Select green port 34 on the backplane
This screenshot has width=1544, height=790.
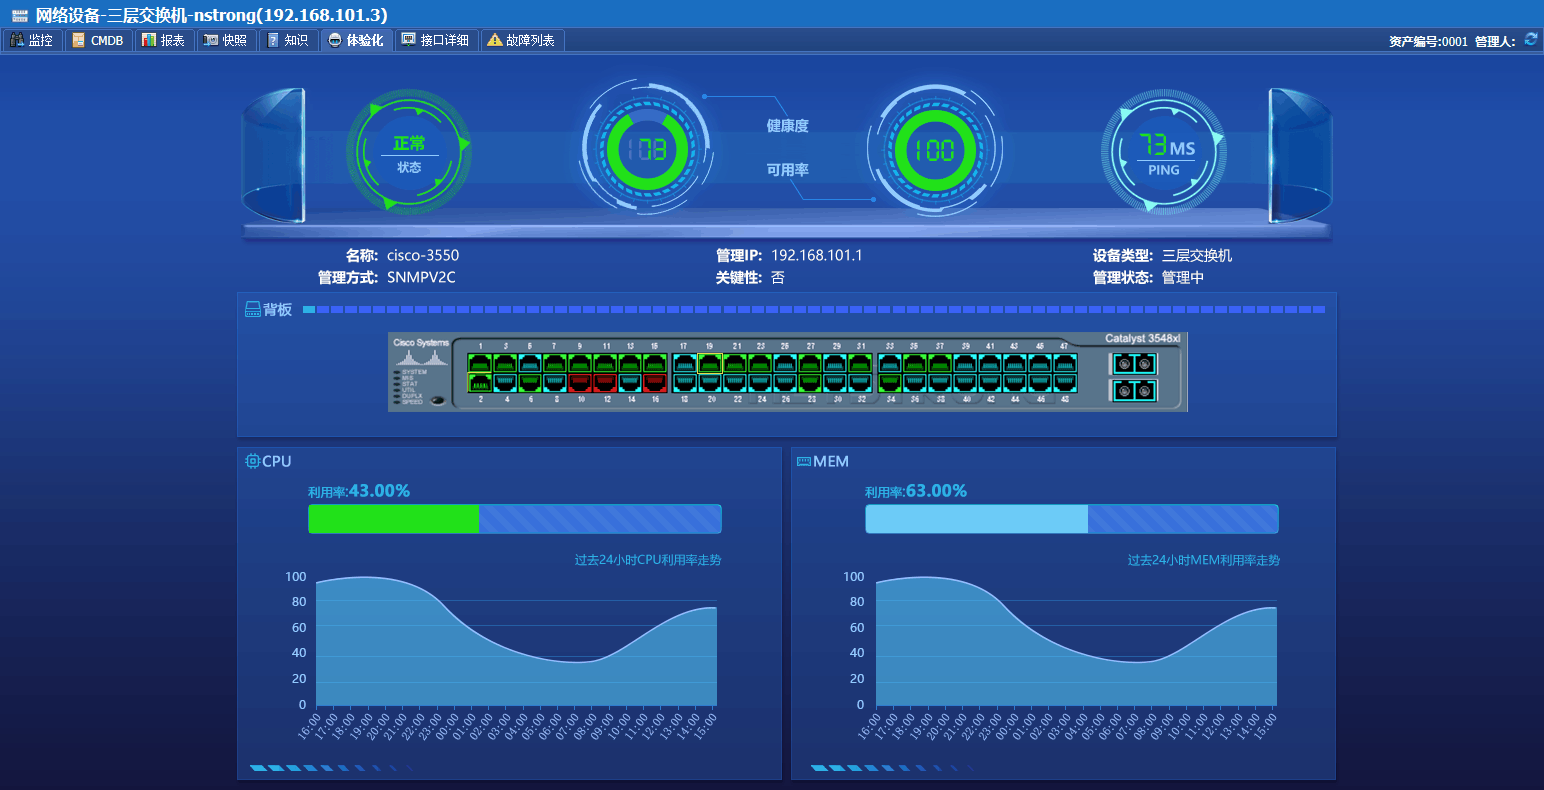[889, 383]
